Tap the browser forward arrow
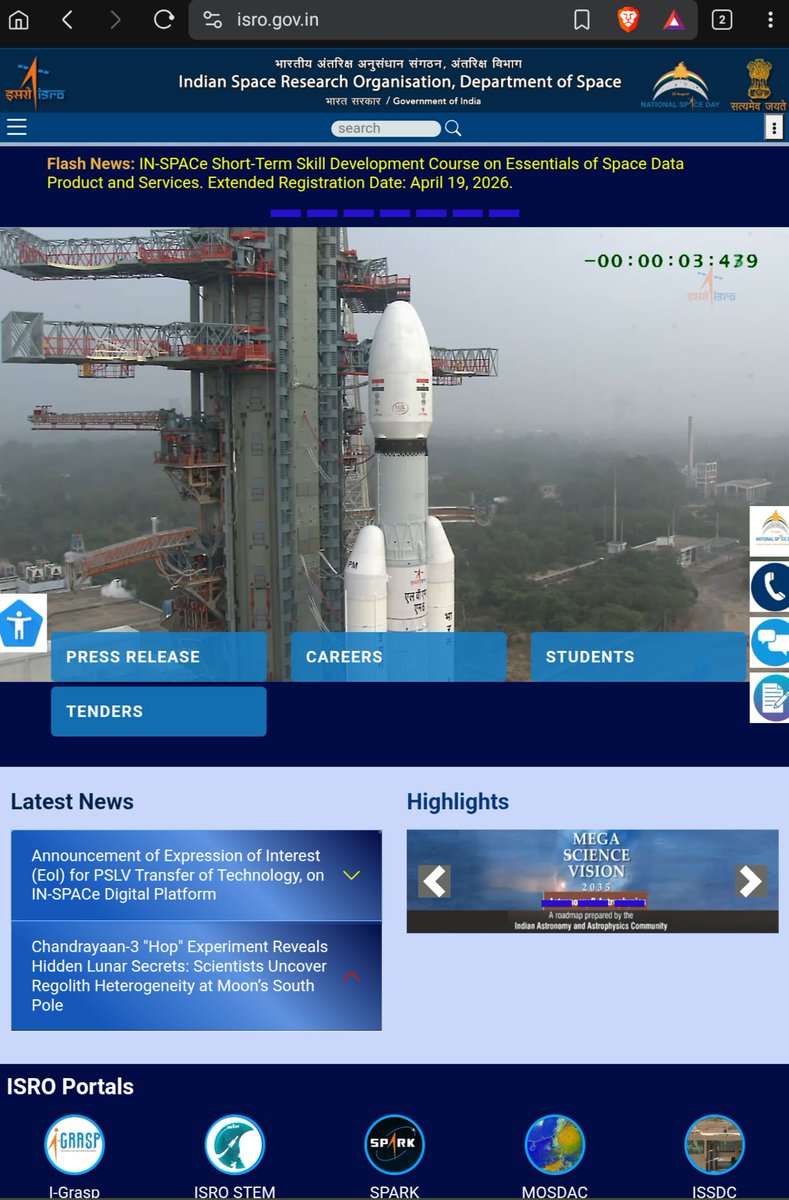The height and width of the screenshot is (1200, 789). tap(115, 19)
